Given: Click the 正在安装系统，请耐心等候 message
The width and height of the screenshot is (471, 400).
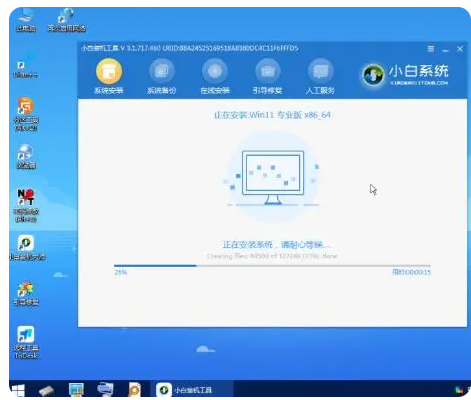Looking at the screenshot, I should (x=276, y=245).
